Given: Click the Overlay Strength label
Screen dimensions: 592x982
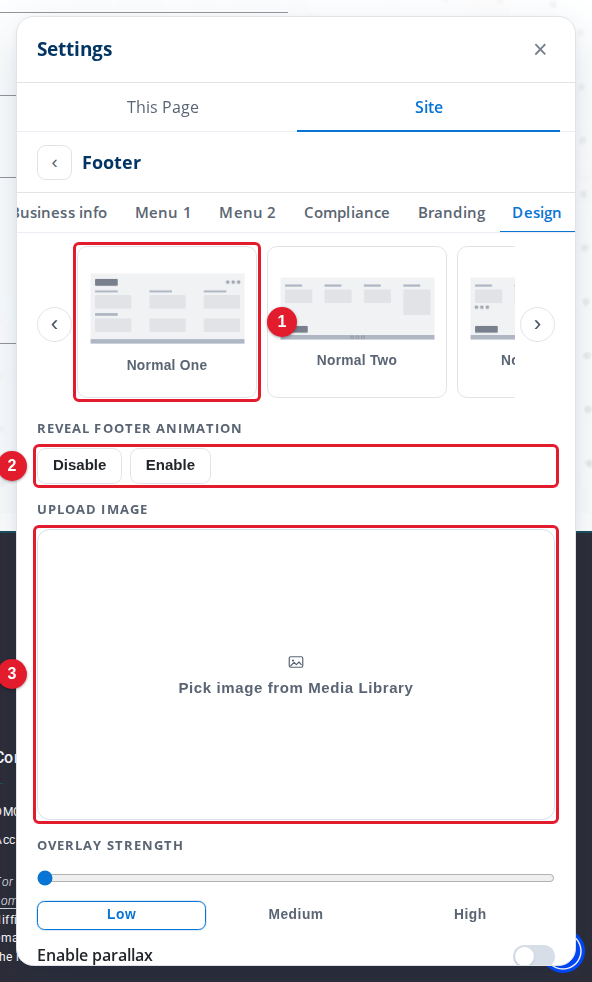Looking at the screenshot, I should coord(110,845).
